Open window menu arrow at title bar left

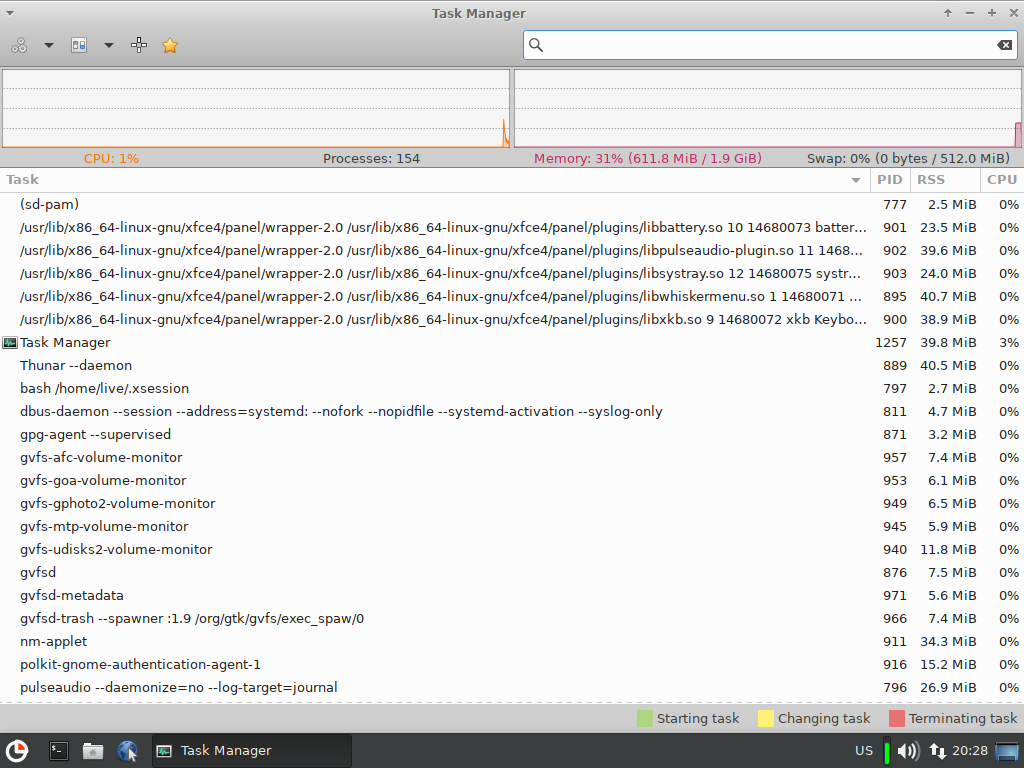coord(10,13)
